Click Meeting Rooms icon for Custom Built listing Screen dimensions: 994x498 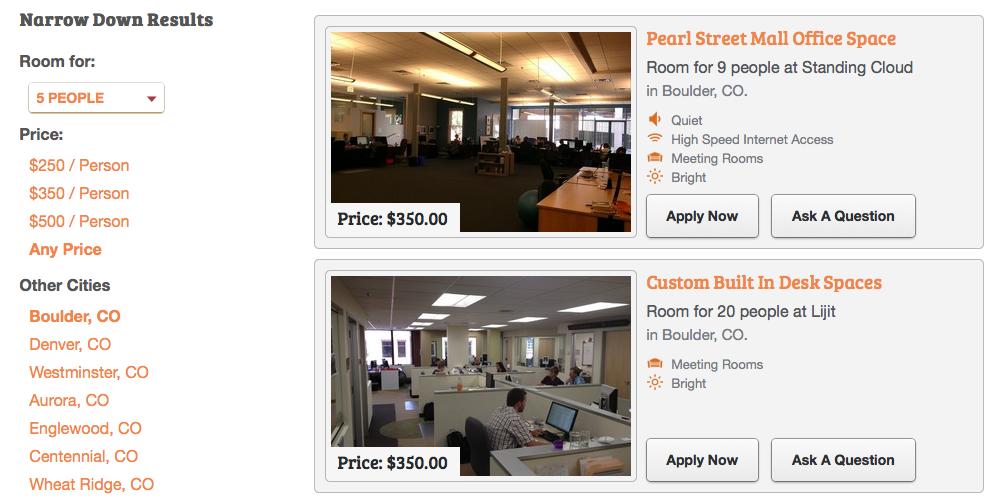point(655,364)
